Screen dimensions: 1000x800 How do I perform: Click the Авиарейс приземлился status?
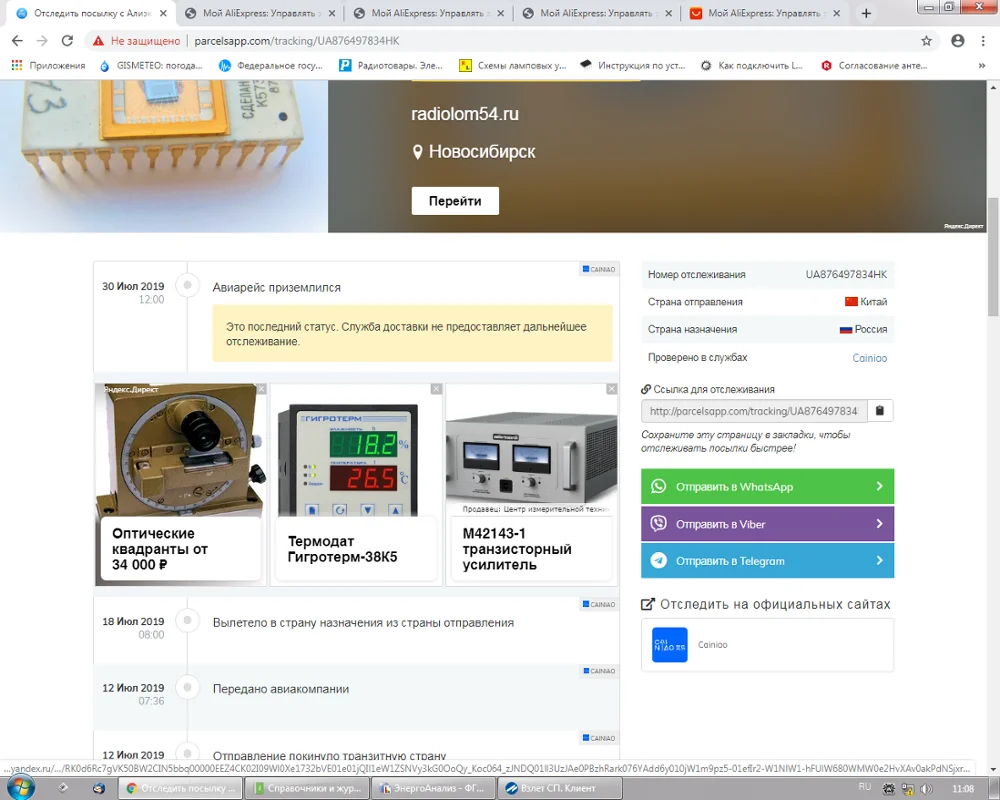pyautogui.click(x=276, y=288)
